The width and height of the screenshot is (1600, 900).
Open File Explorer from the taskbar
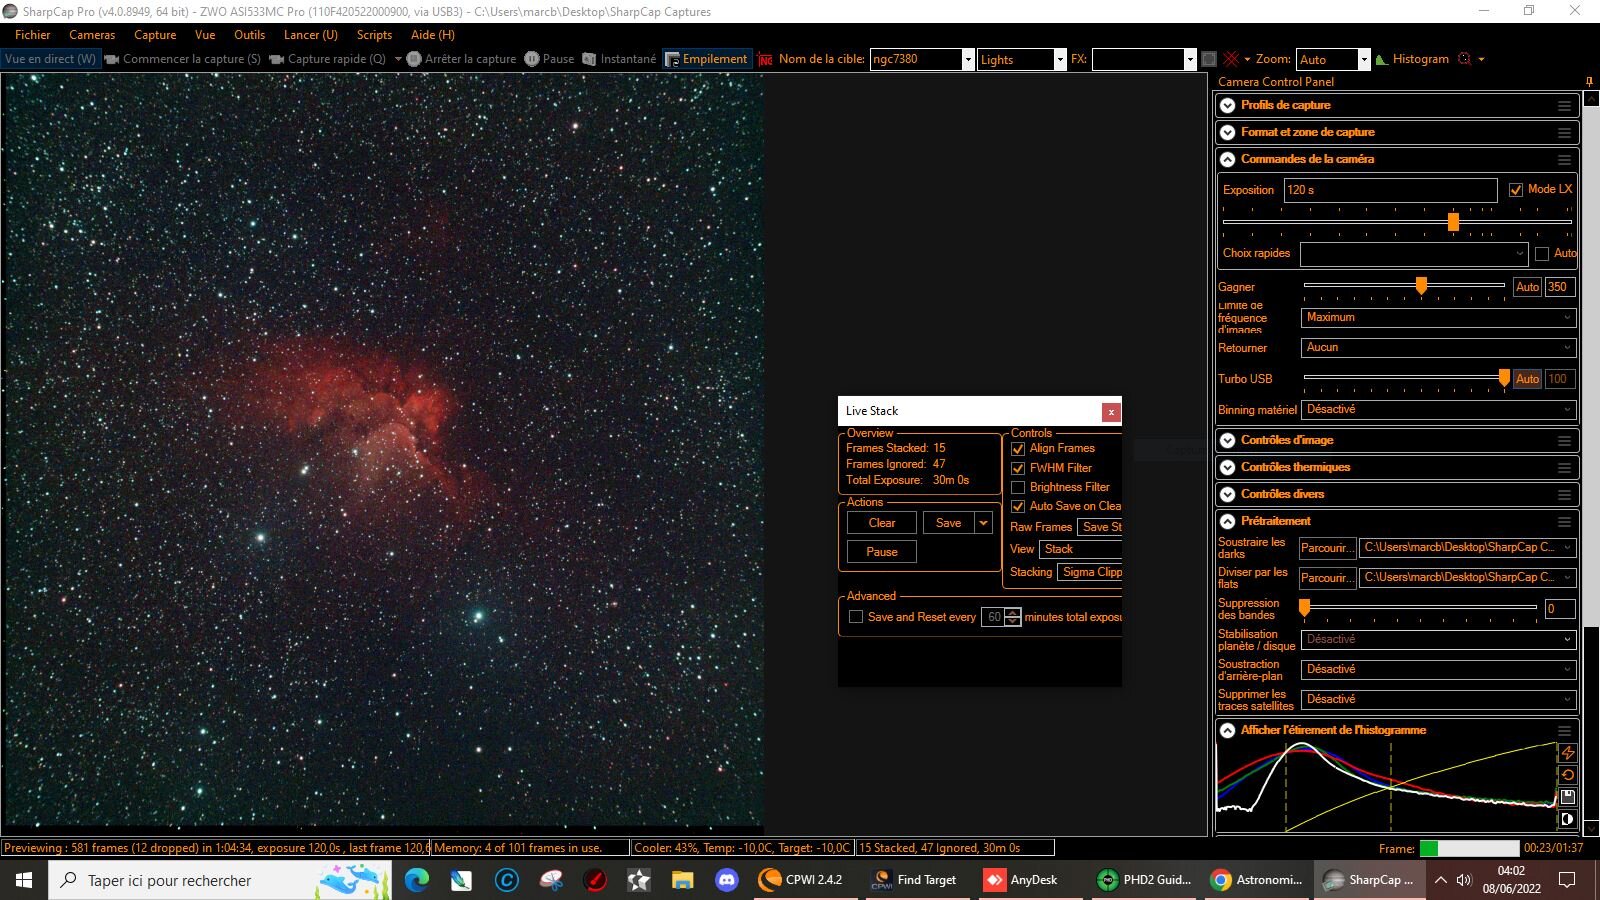[x=682, y=880]
